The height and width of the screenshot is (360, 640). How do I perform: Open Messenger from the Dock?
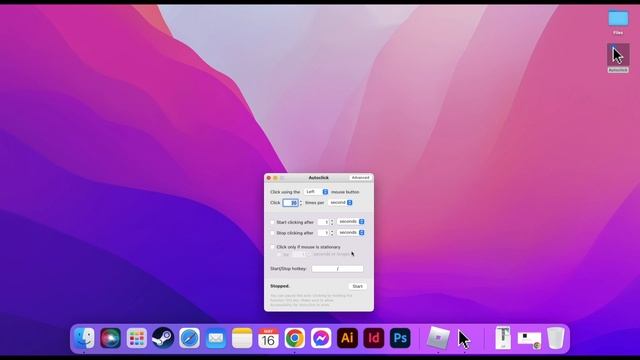(x=321, y=338)
